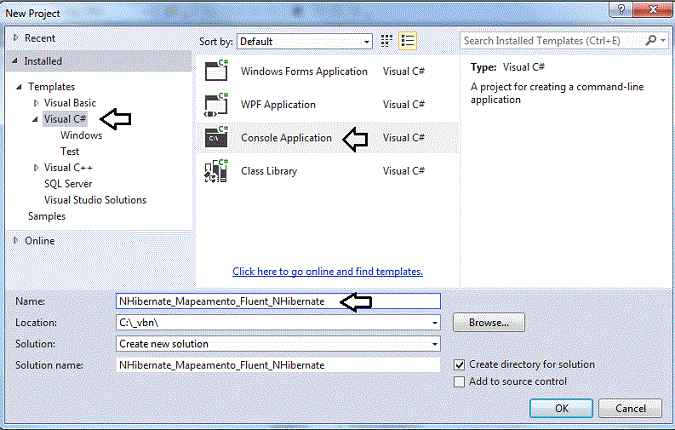Click the Windows Forms Application template icon
The width and height of the screenshot is (675, 430).
pos(217,72)
